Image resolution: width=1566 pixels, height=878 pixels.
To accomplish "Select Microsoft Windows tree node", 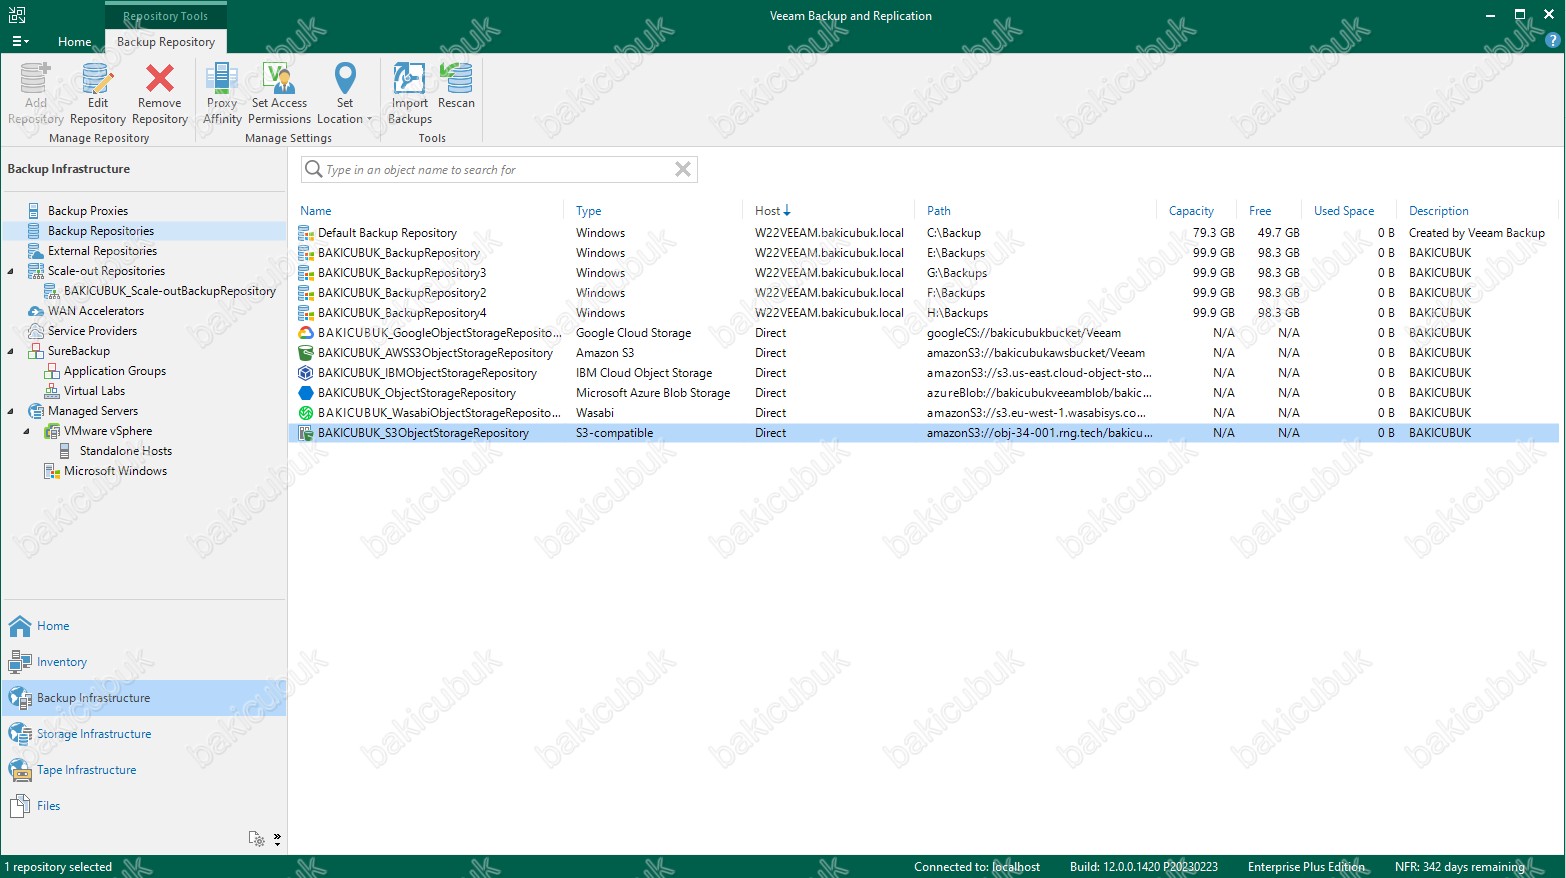I will (115, 471).
